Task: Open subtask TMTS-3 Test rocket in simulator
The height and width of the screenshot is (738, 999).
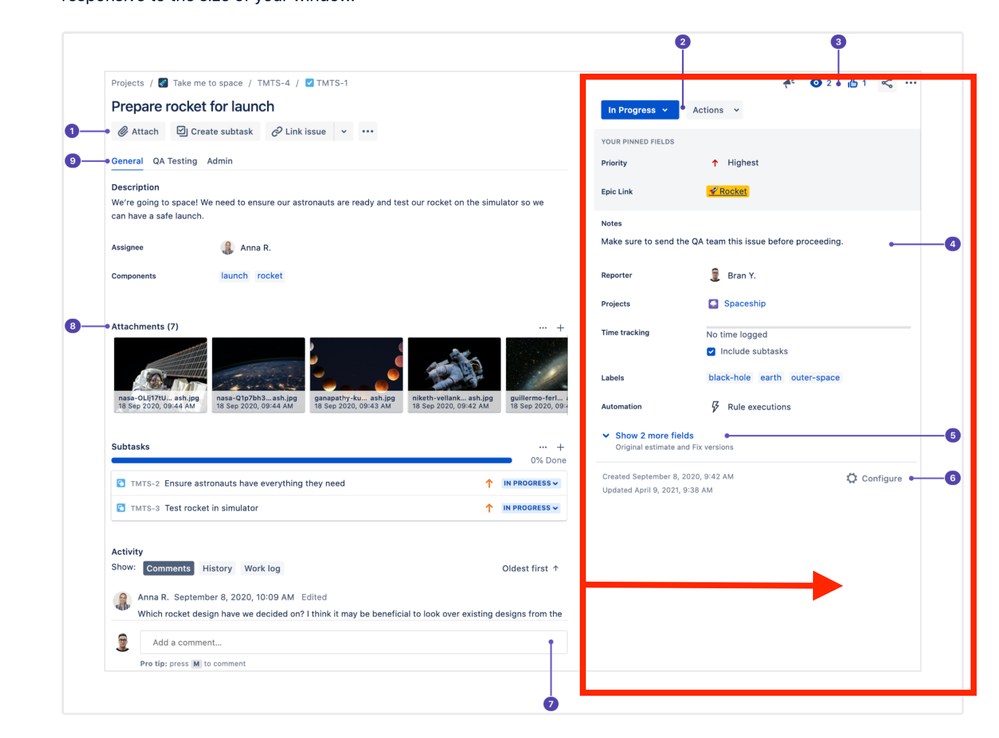Action: [339, 509]
